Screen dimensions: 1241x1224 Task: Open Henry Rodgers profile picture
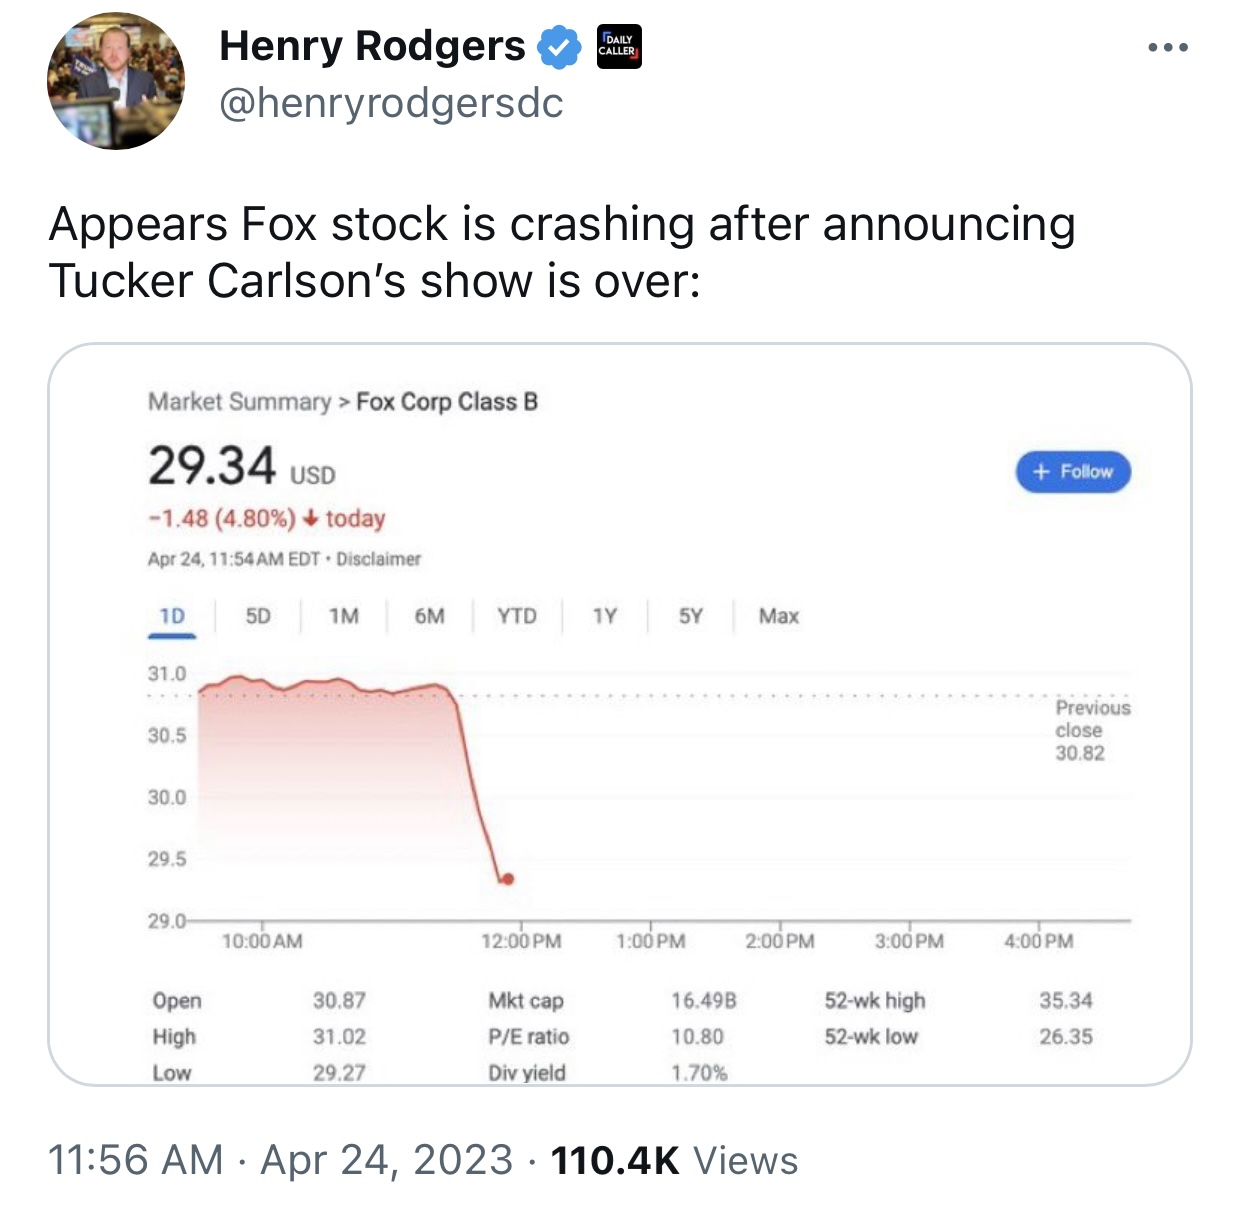tap(116, 81)
